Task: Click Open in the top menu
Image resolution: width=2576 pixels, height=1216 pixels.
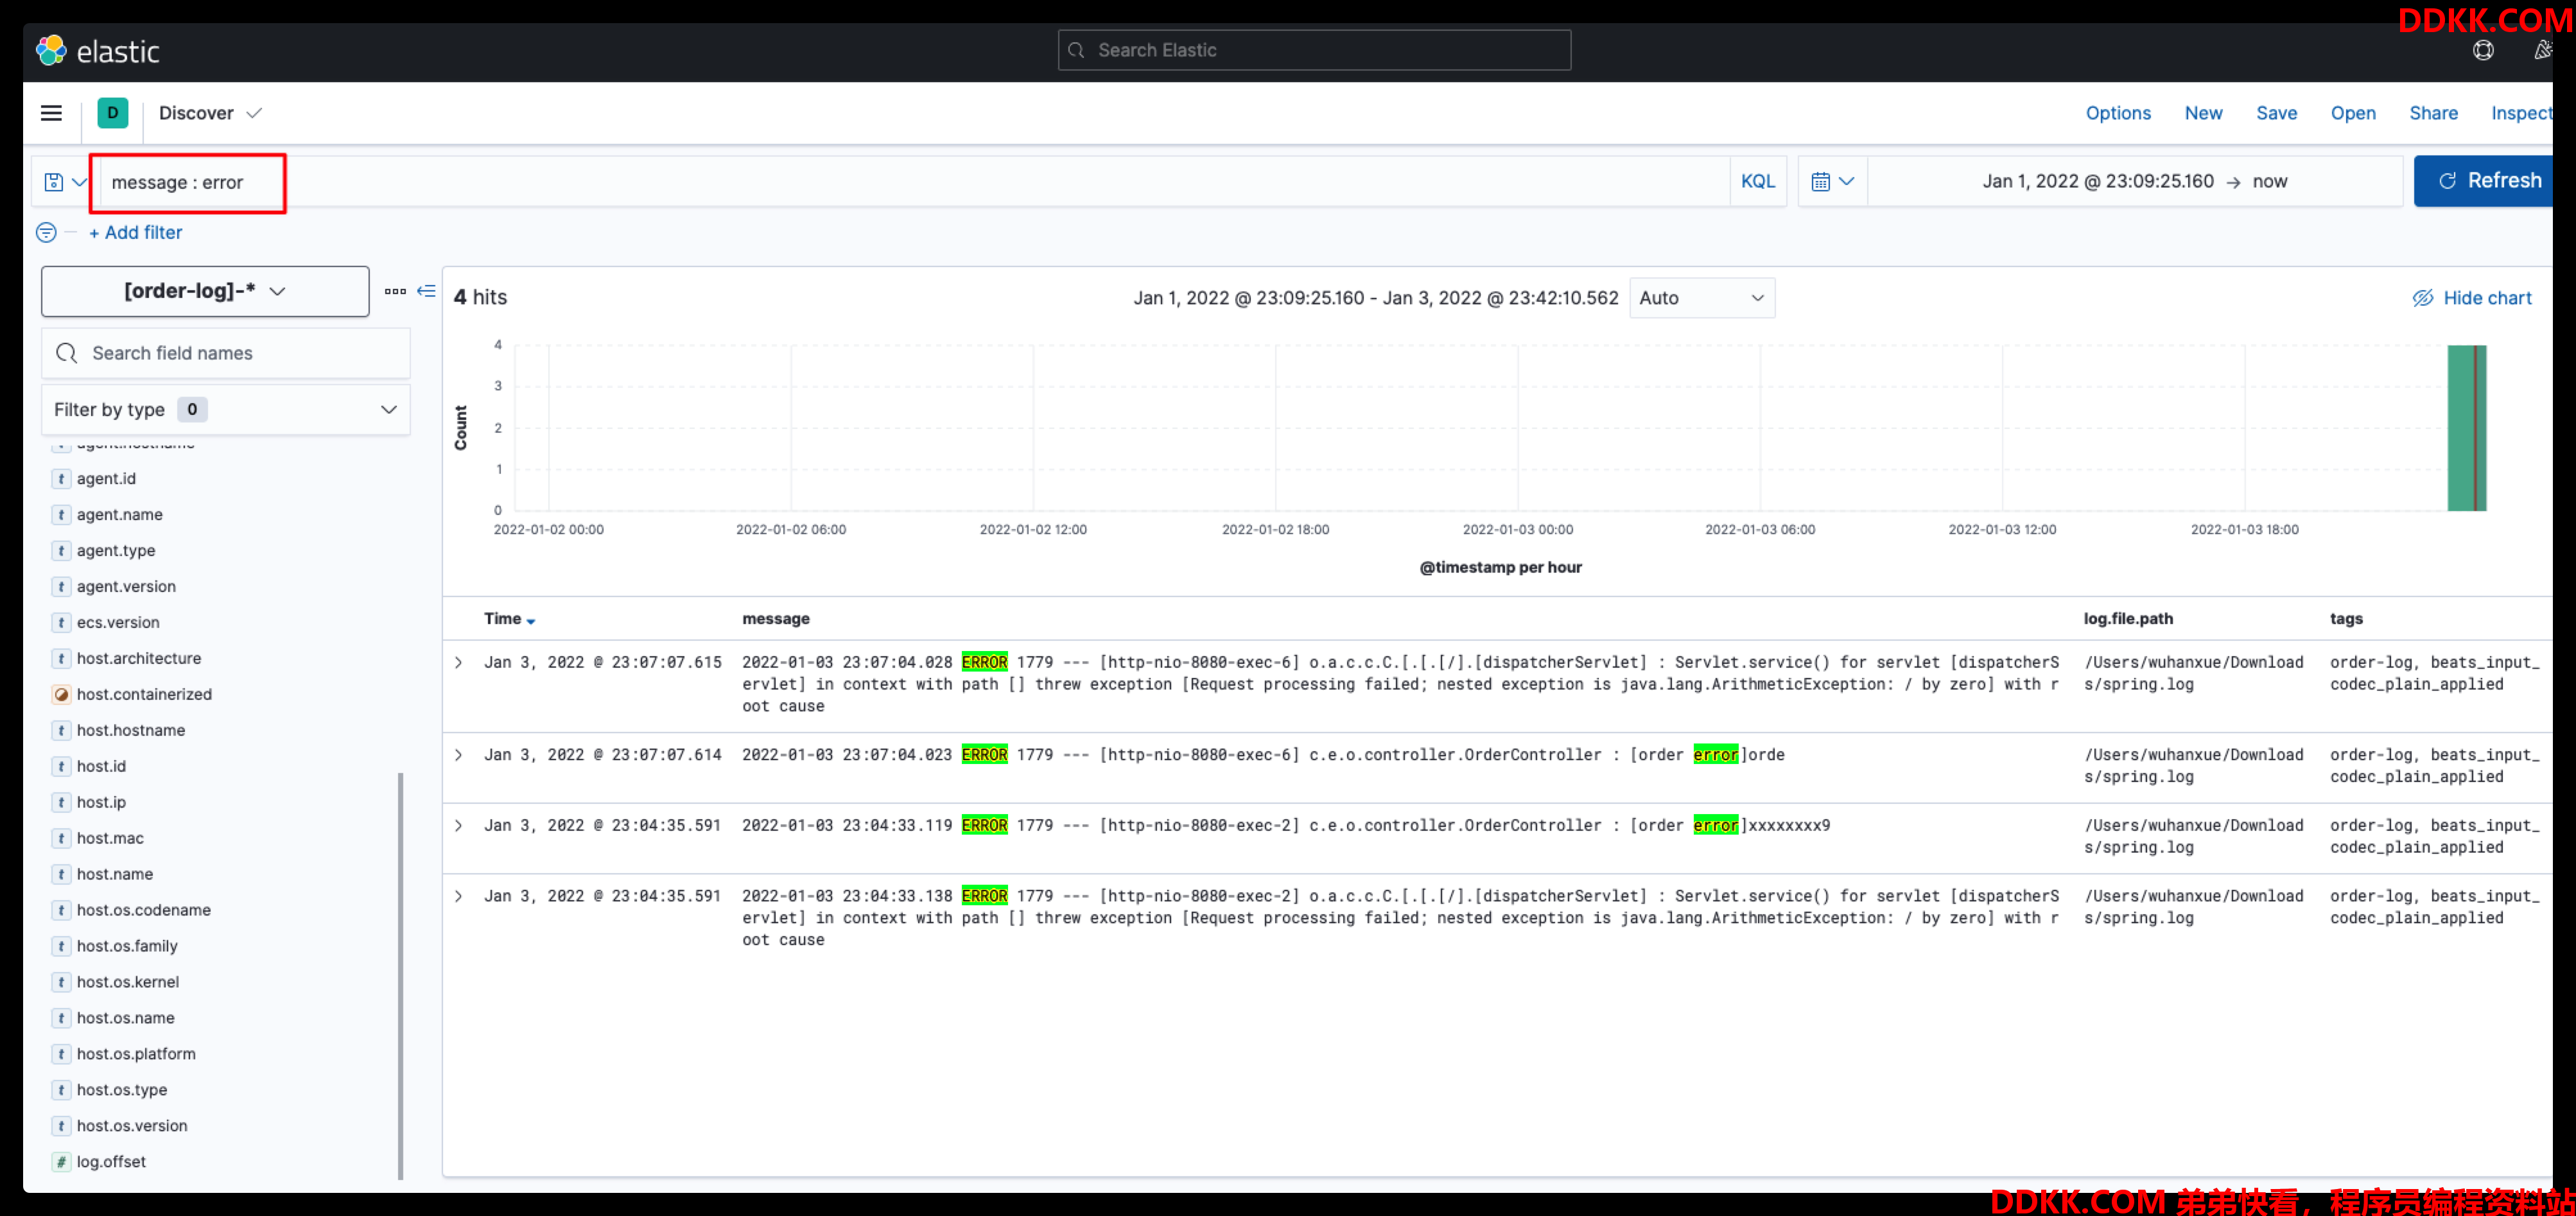Action: [x=2352, y=113]
